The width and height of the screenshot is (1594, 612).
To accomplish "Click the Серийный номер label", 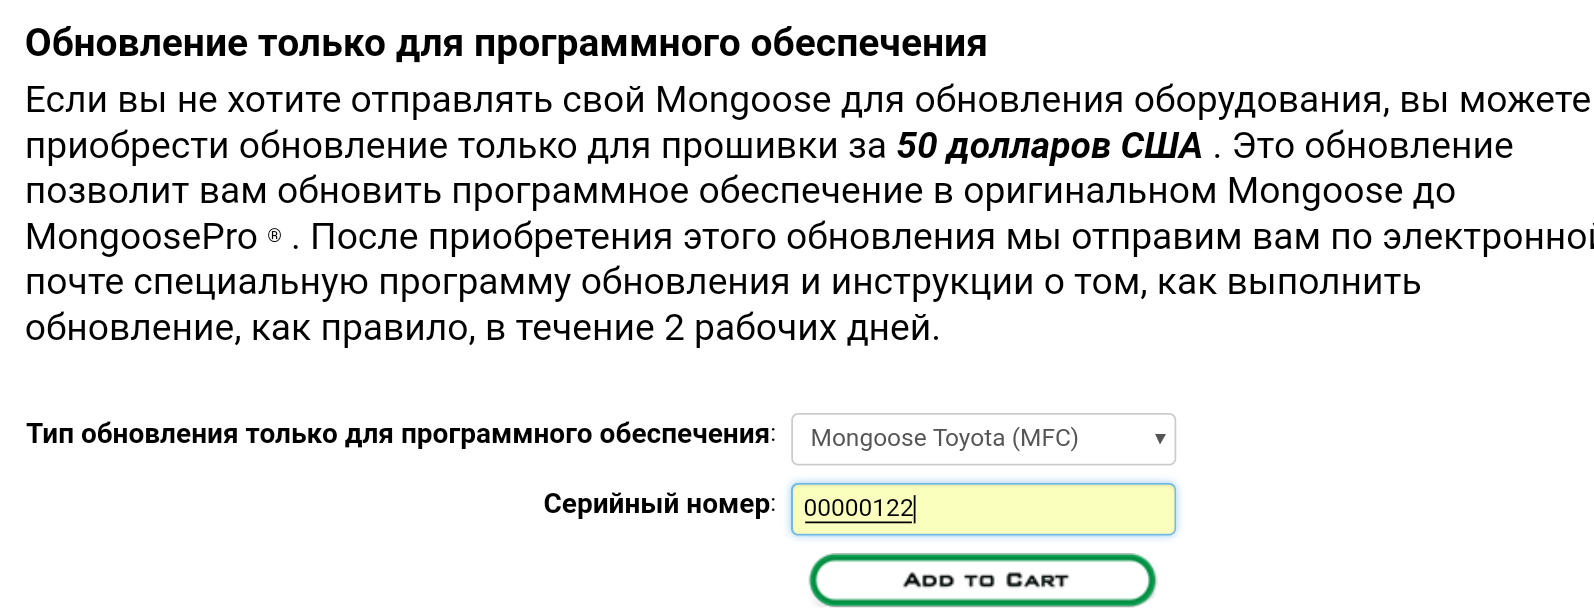I will click(x=657, y=504).
